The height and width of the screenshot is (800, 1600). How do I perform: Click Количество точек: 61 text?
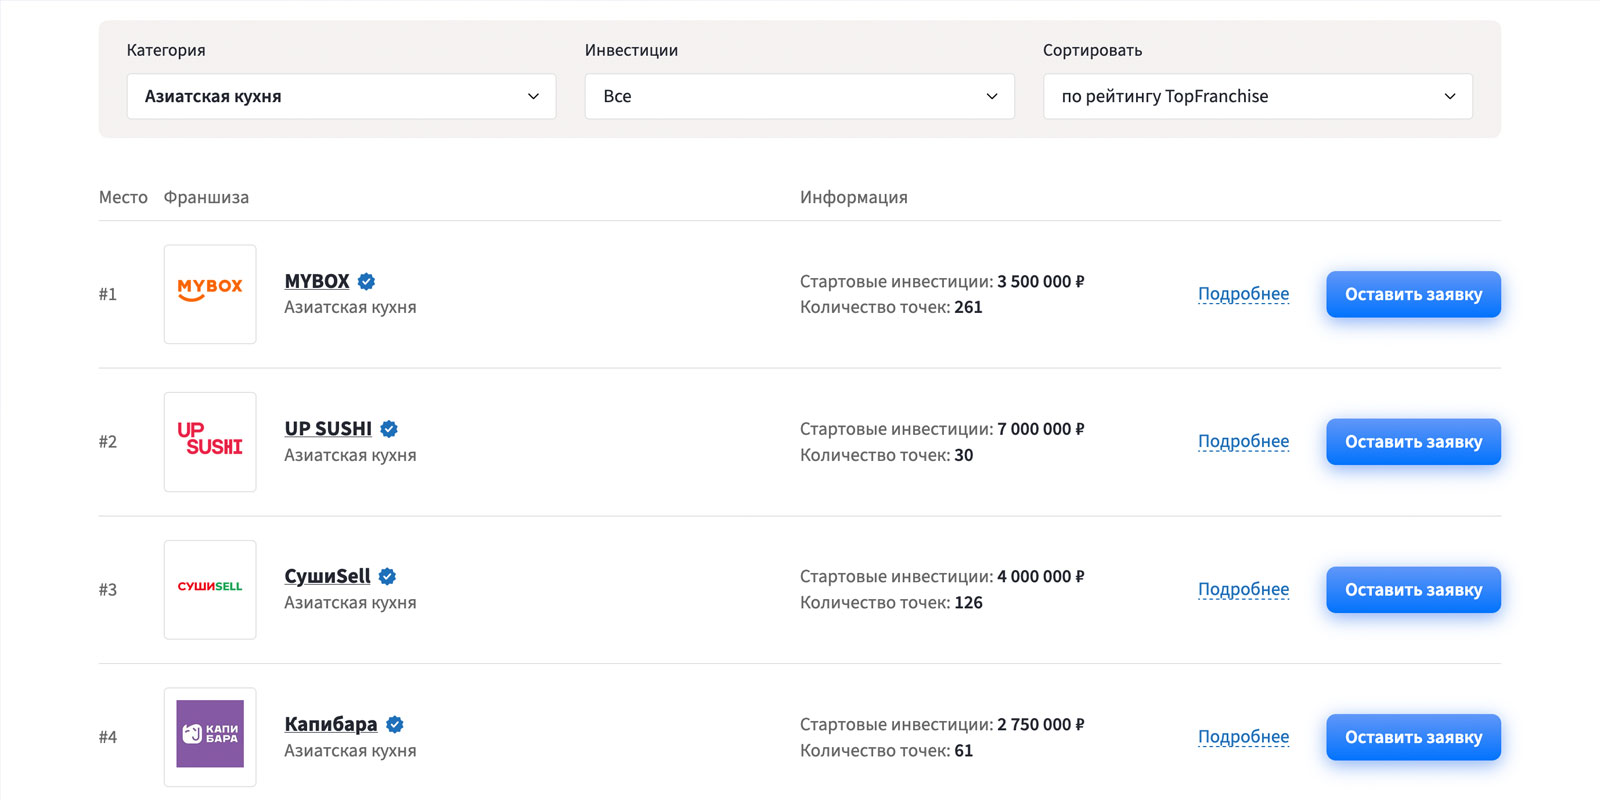(x=886, y=751)
